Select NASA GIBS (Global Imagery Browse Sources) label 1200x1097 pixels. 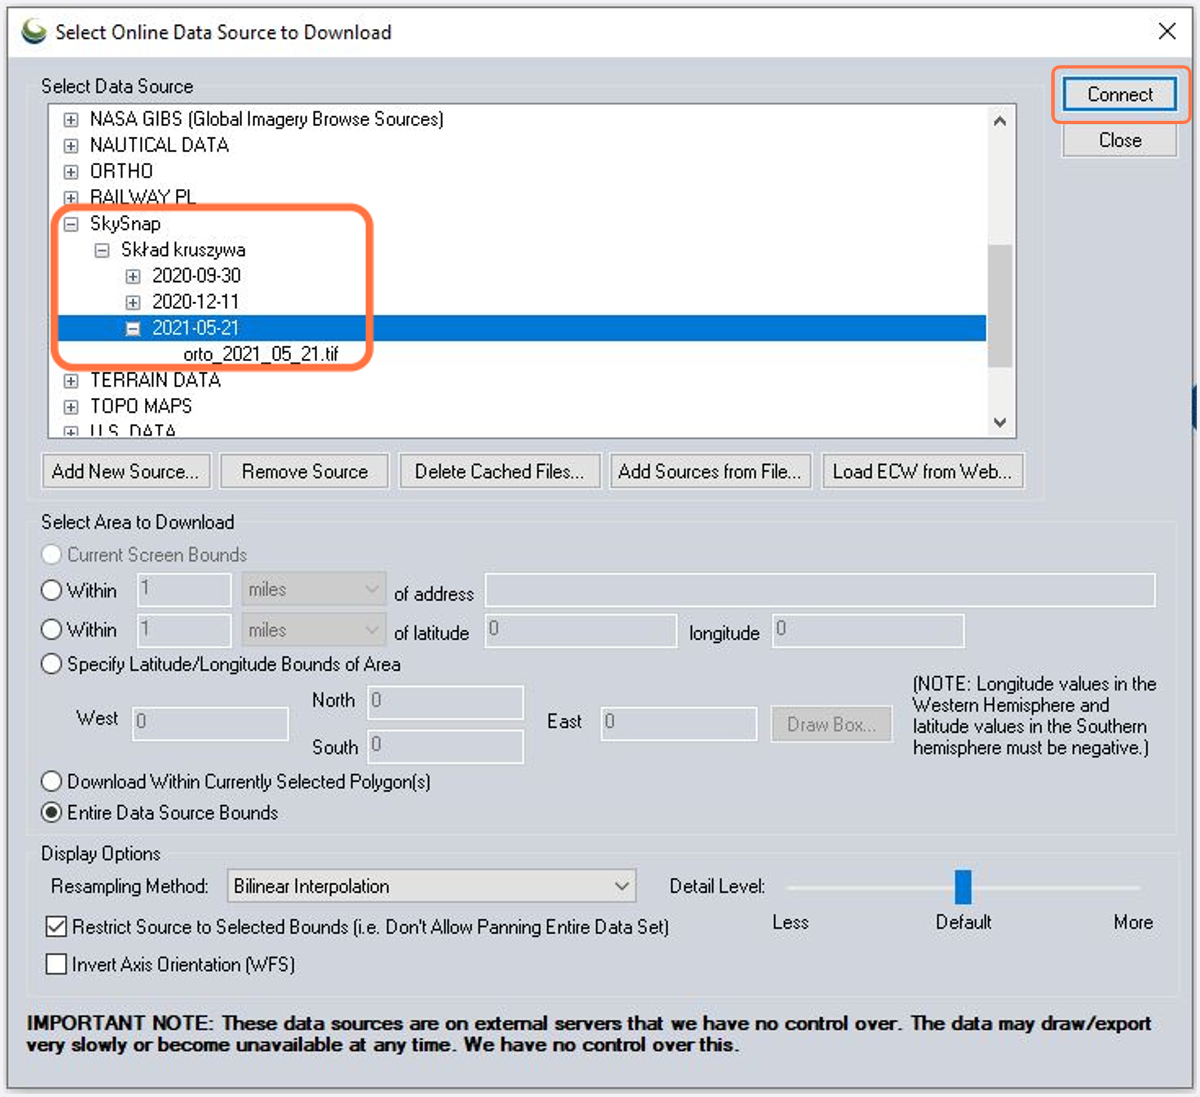pos(267,119)
